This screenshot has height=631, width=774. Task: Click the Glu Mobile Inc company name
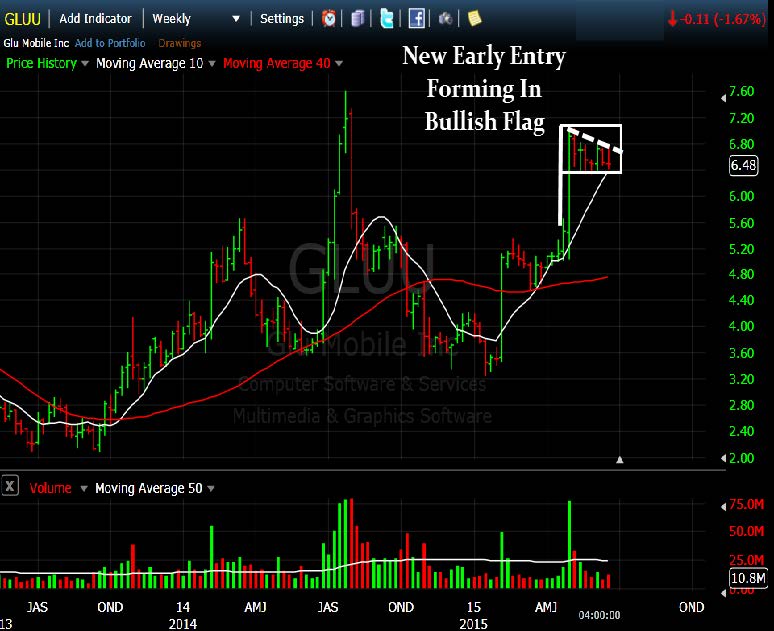pyautogui.click(x=36, y=43)
